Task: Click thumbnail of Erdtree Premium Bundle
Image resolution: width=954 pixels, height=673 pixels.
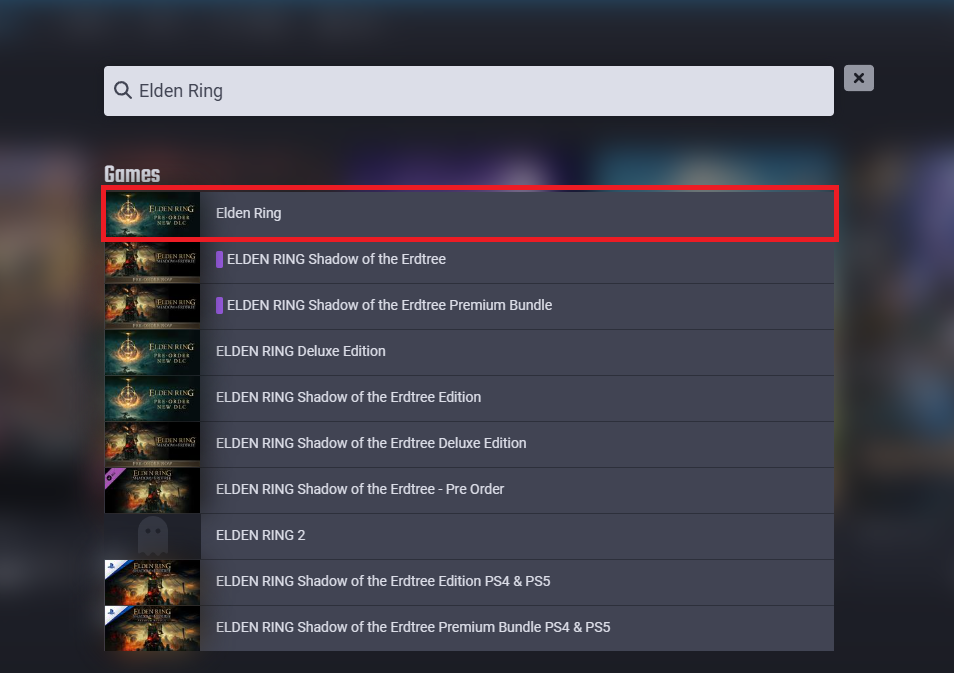Action: 152,306
